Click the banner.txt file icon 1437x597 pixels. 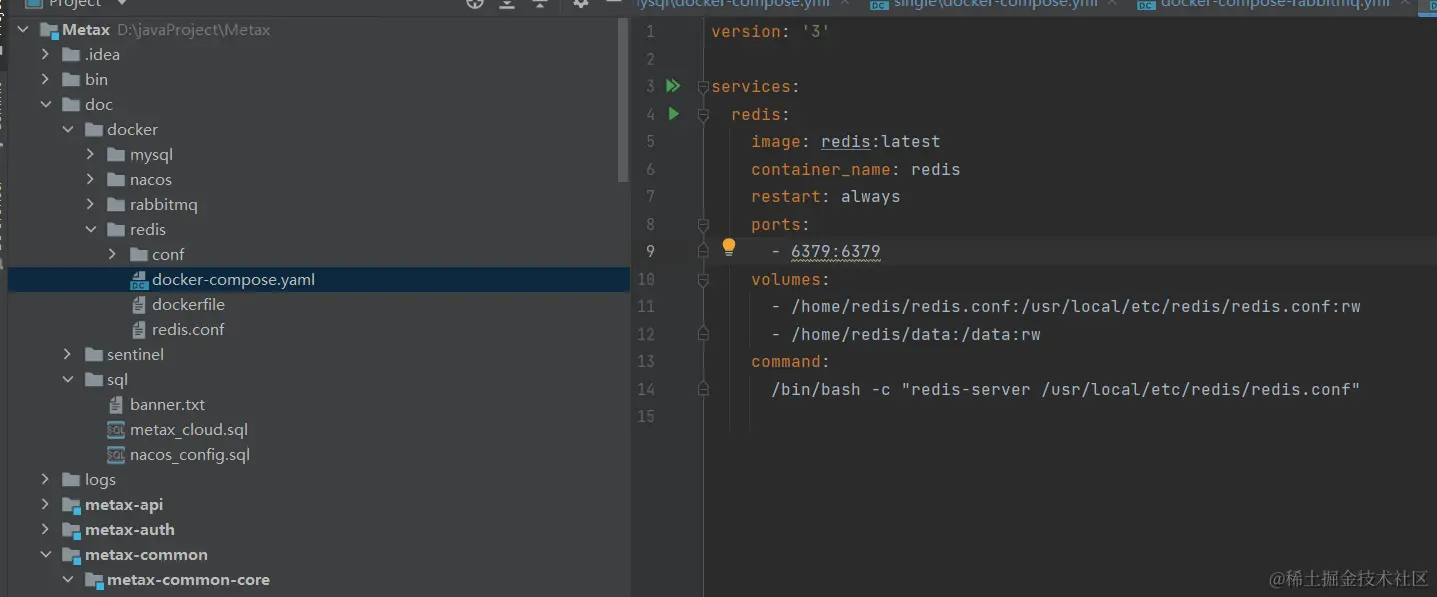[116, 405]
